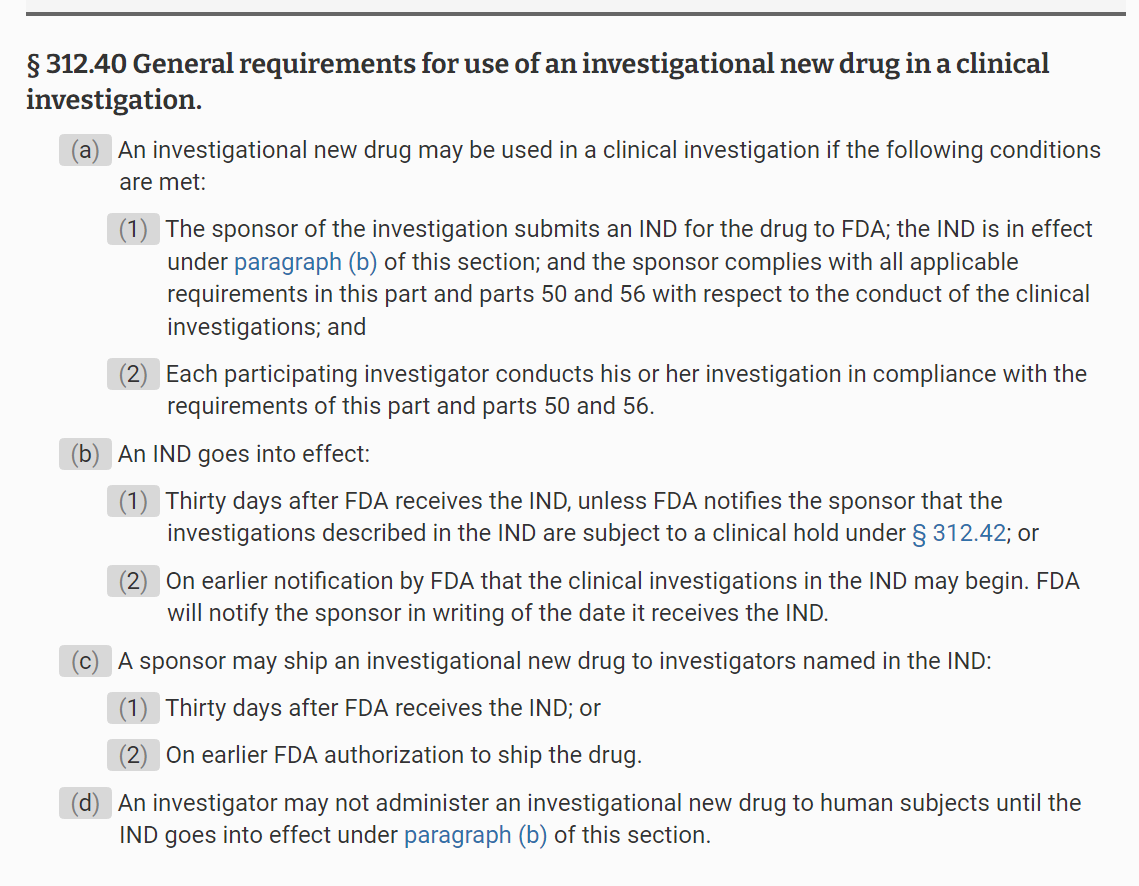This screenshot has height=886, width=1139.
Task: Click the text "An IND goes into effect:"
Action: coord(244,454)
